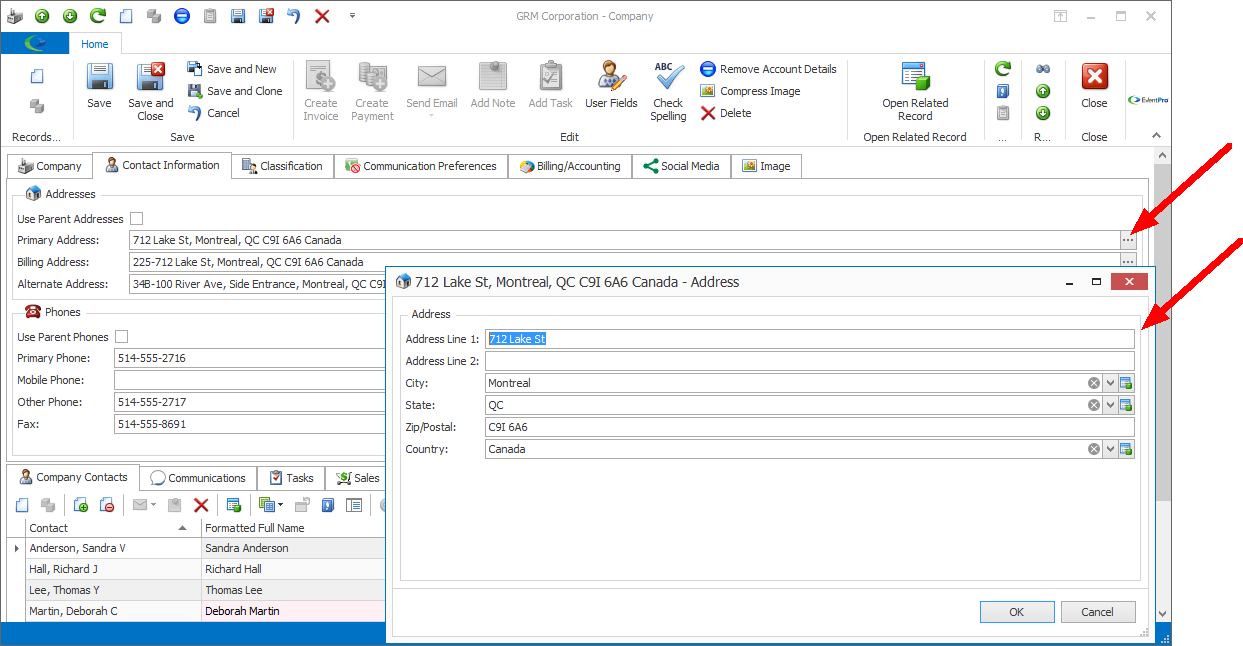Image resolution: width=1243 pixels, height=646 pixels.
Task: Click the green refresh arrow in the title bar toolbar
Action: 97,16
